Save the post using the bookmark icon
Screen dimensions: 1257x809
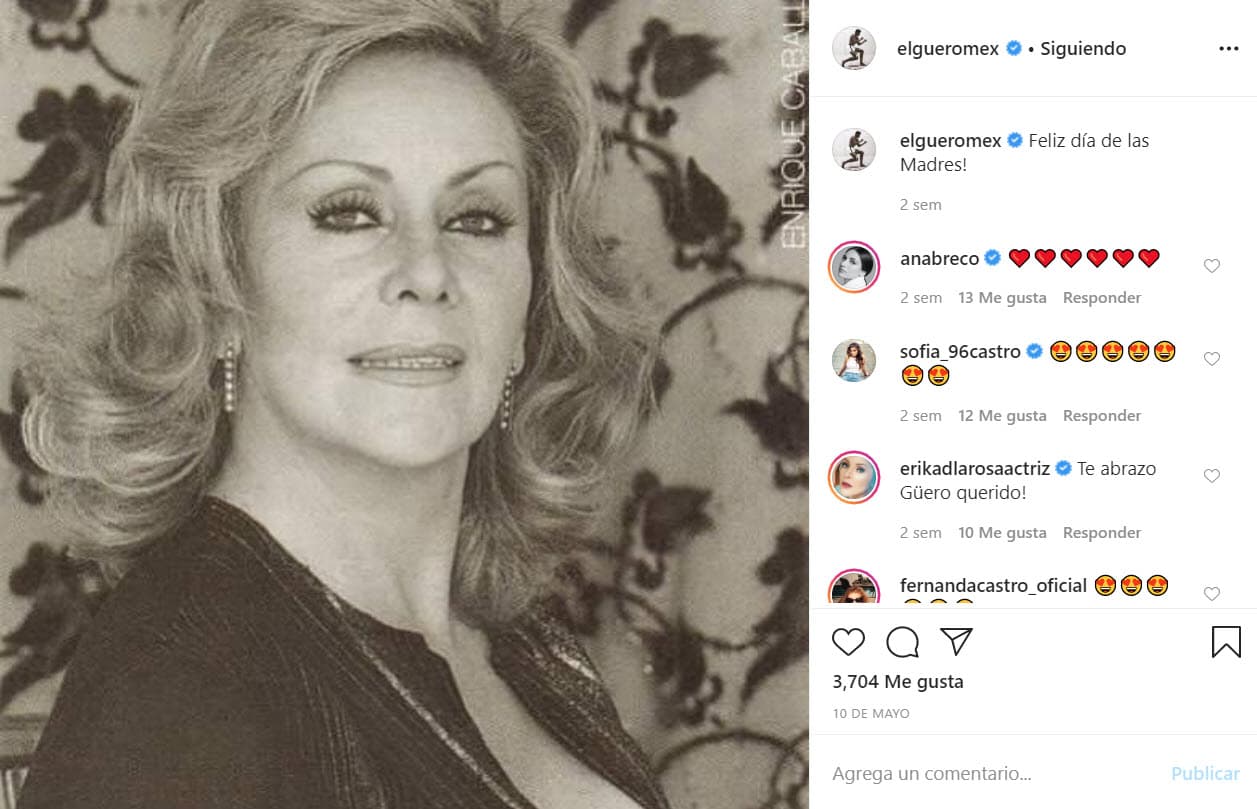pyautogui.click(x=1225, y=642)
